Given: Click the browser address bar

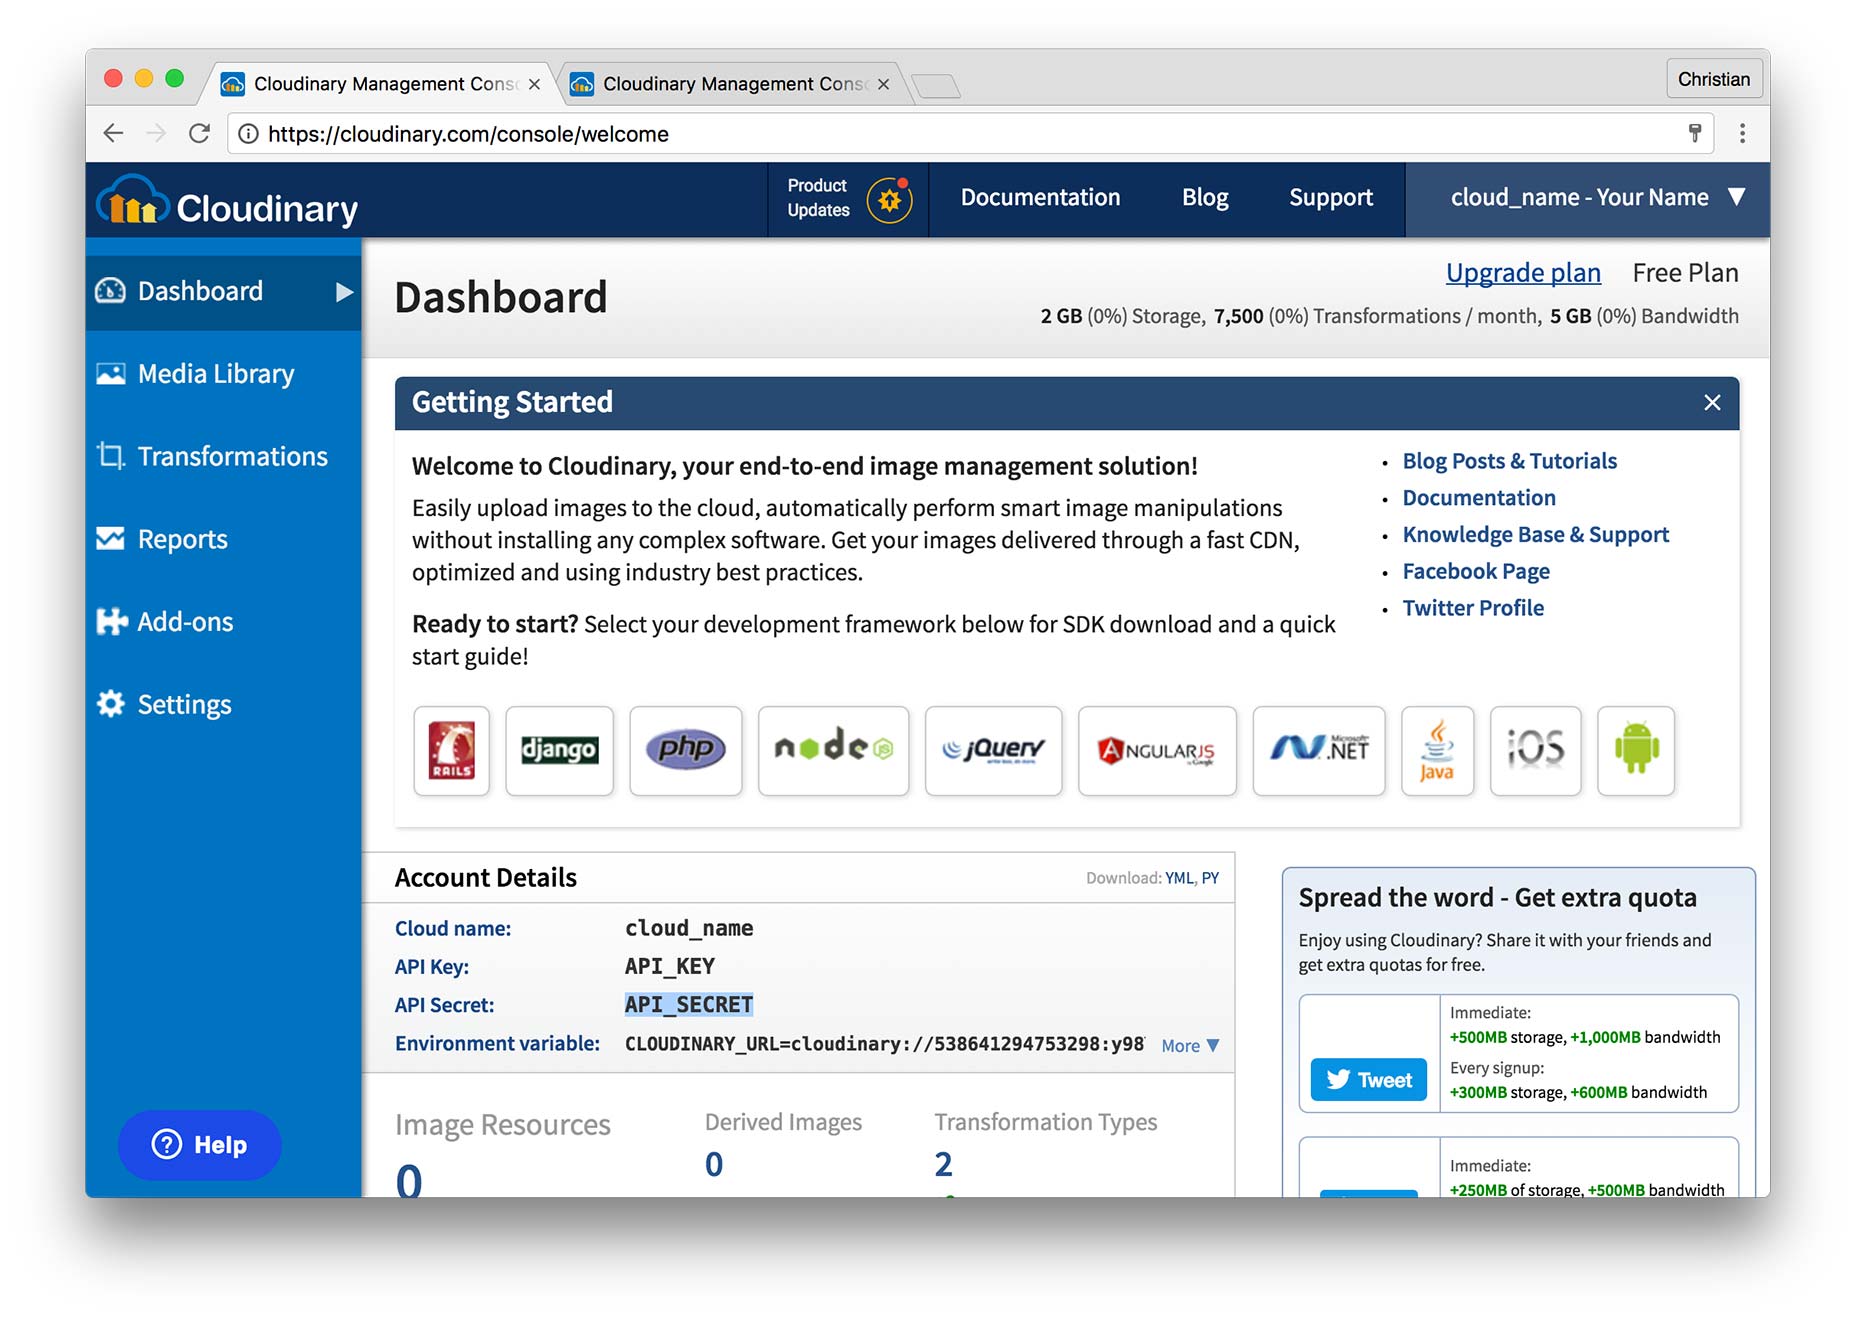Looking at the screenshot, I should pos(970,133).
